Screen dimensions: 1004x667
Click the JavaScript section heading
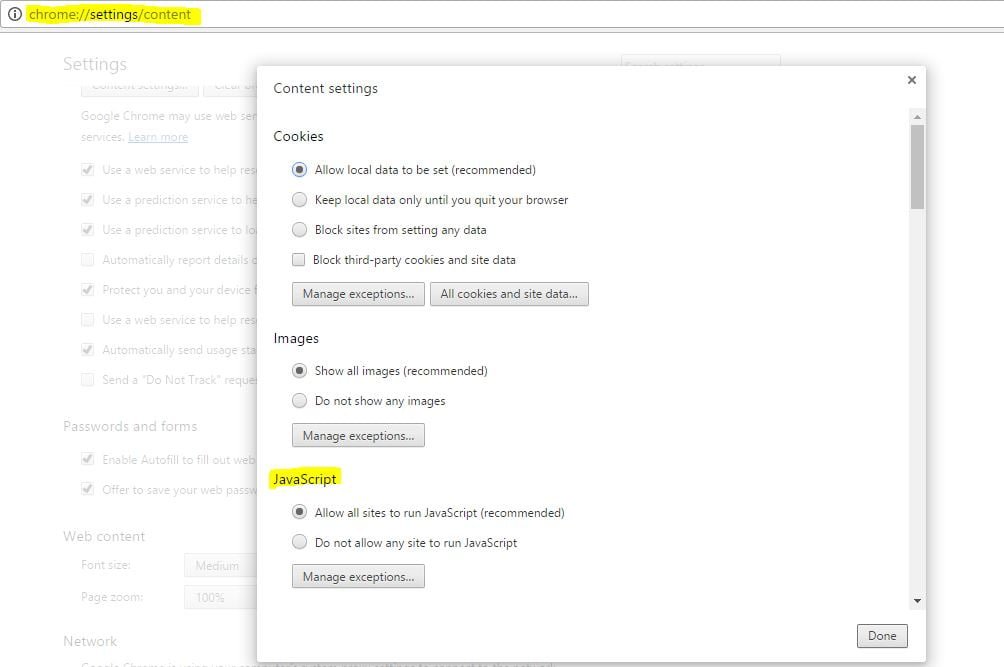305,479
